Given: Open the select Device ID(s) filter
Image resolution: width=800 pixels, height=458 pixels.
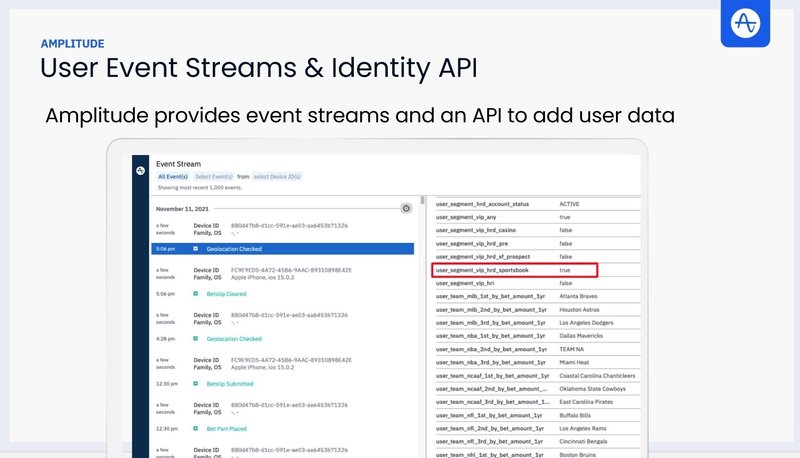Looking at the screenshot, I should [x=277, y=176].
